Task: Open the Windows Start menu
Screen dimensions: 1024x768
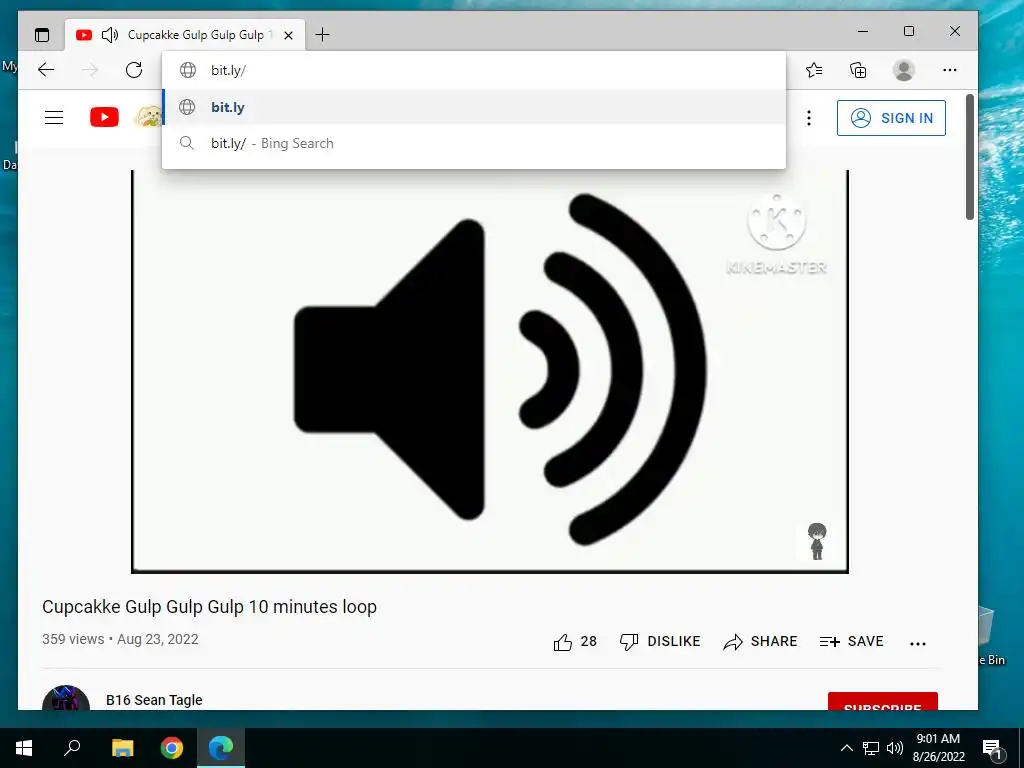Action: tap(24, 748)
